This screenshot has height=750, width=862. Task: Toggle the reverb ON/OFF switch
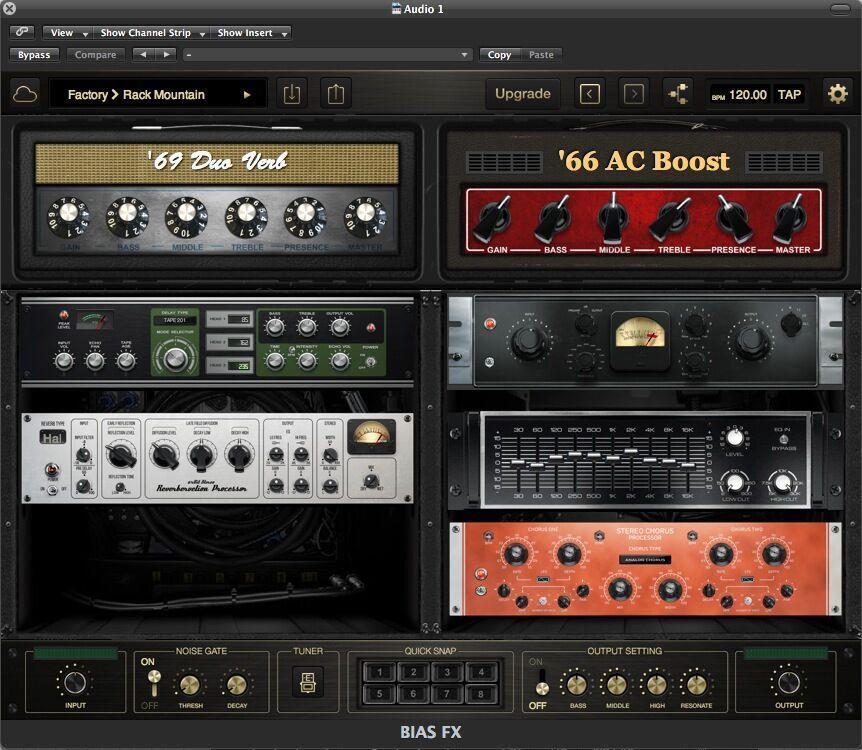pos(52,489)
